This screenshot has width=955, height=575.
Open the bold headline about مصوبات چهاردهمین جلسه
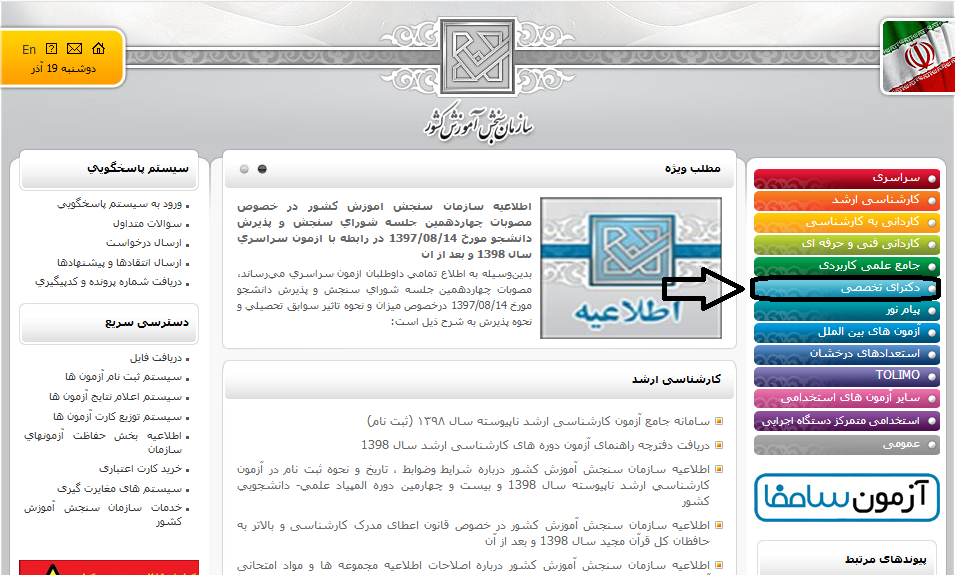point(384,230)
